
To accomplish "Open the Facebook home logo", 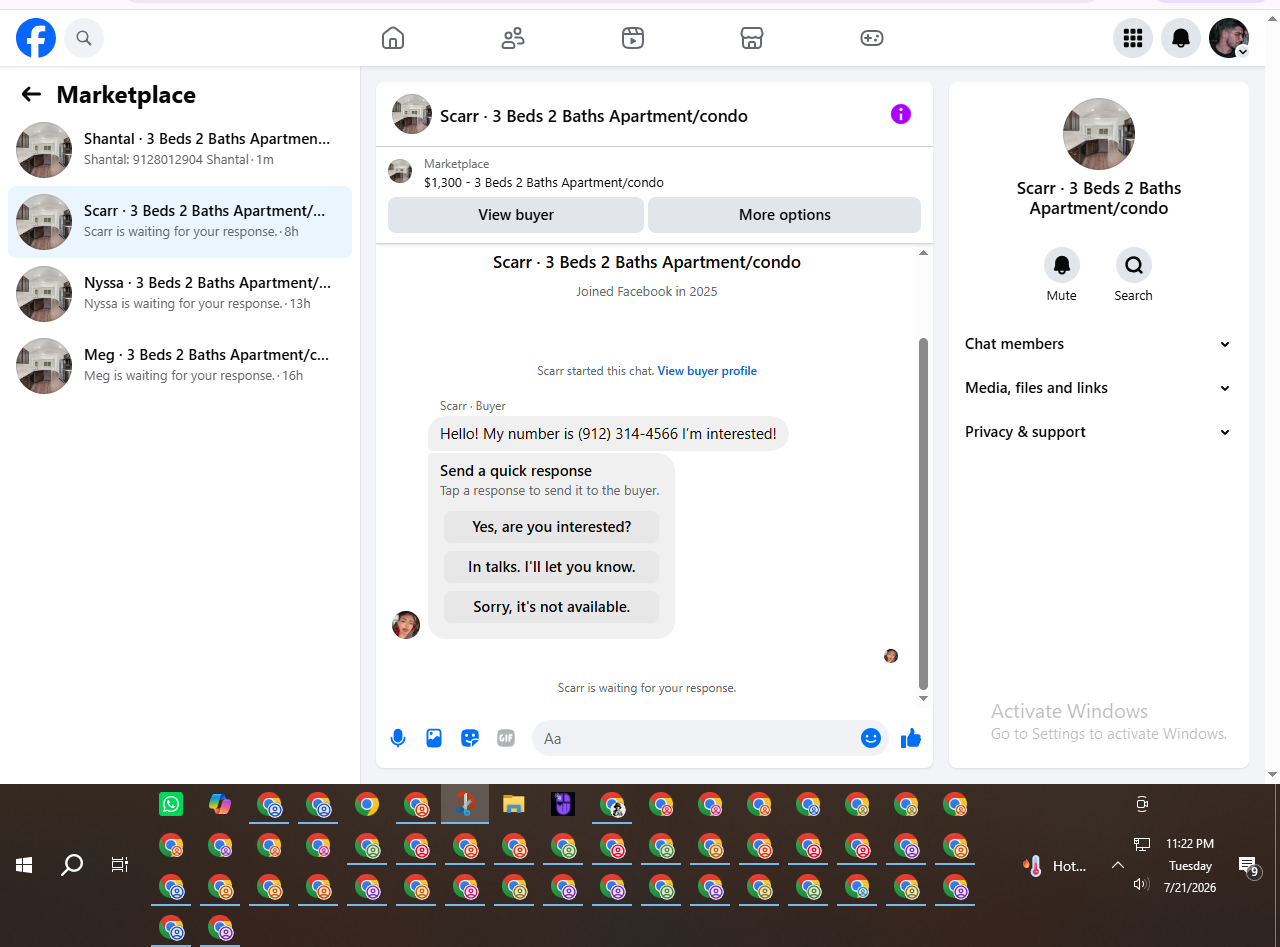I will pos(36,38).
